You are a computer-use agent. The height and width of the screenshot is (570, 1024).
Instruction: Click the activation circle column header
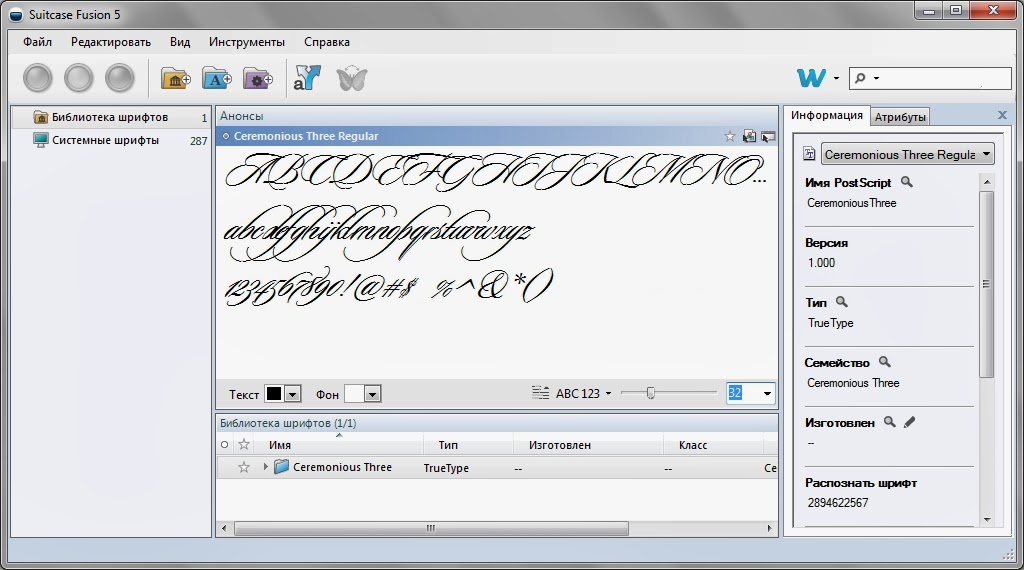pyautogui.click(x=224, y=445)
